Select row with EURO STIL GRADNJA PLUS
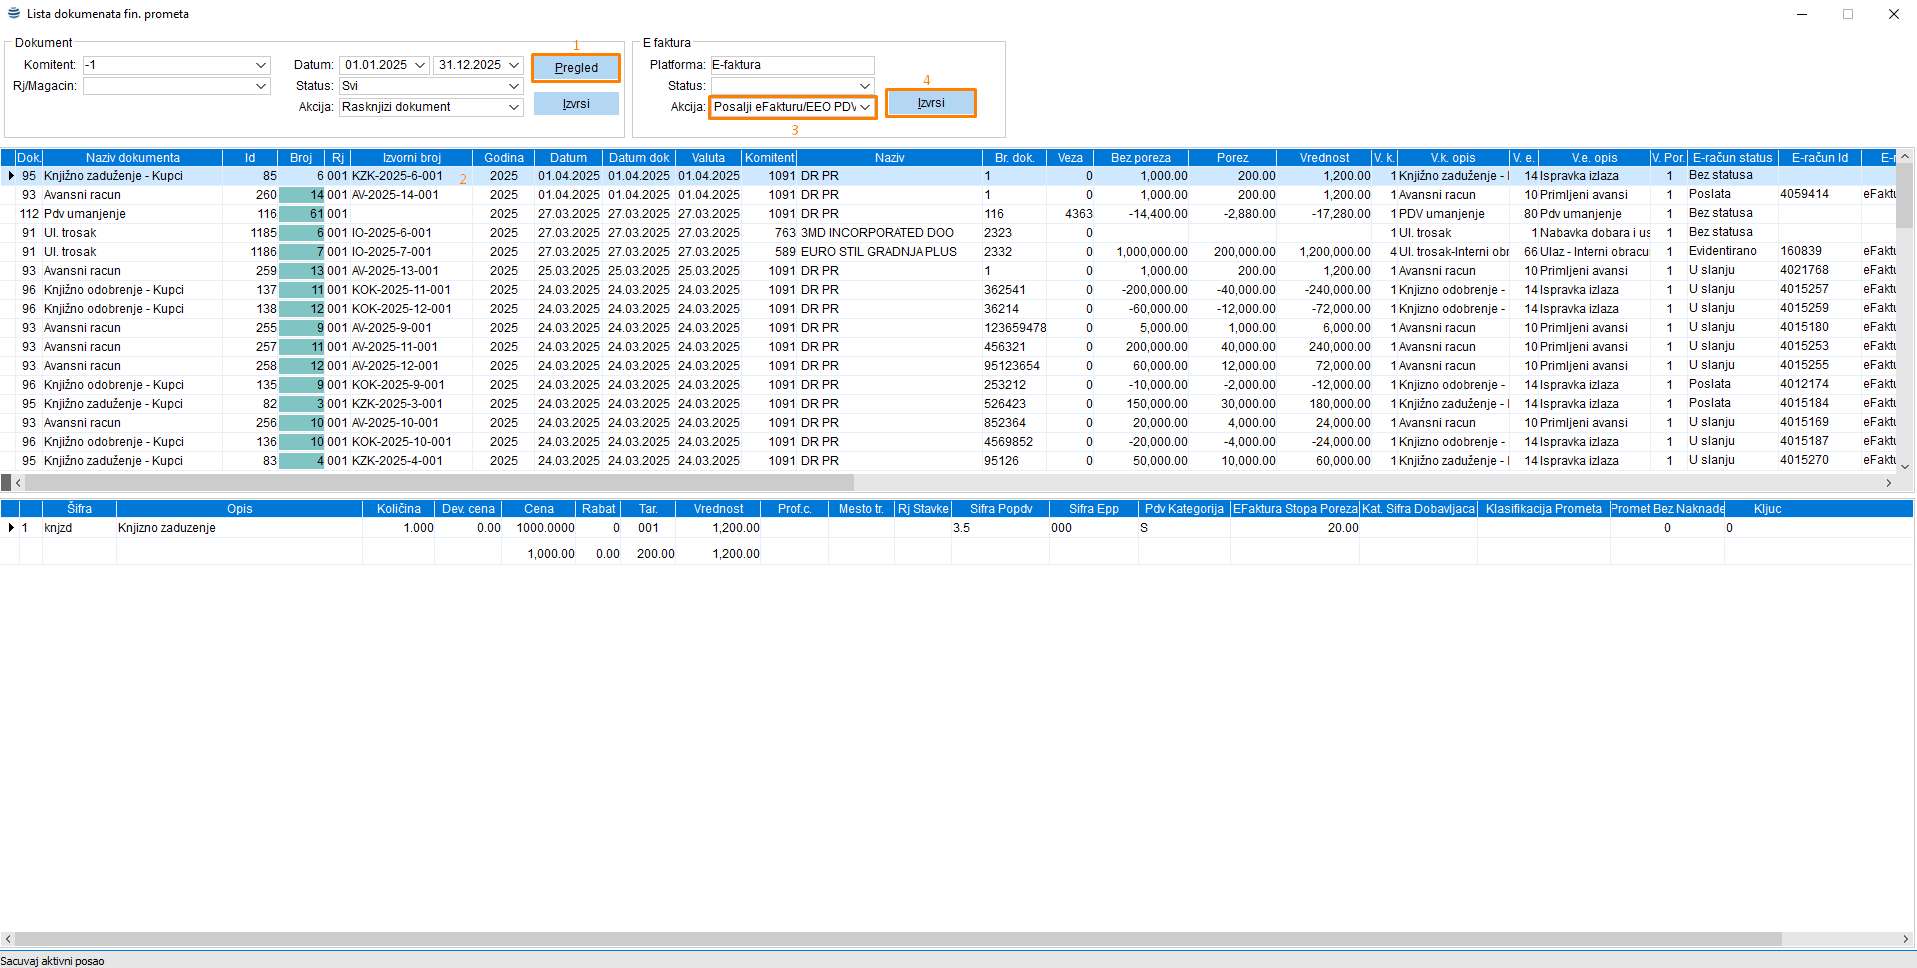This screenshot has width=1917, height=968. [x=878, y=252]
